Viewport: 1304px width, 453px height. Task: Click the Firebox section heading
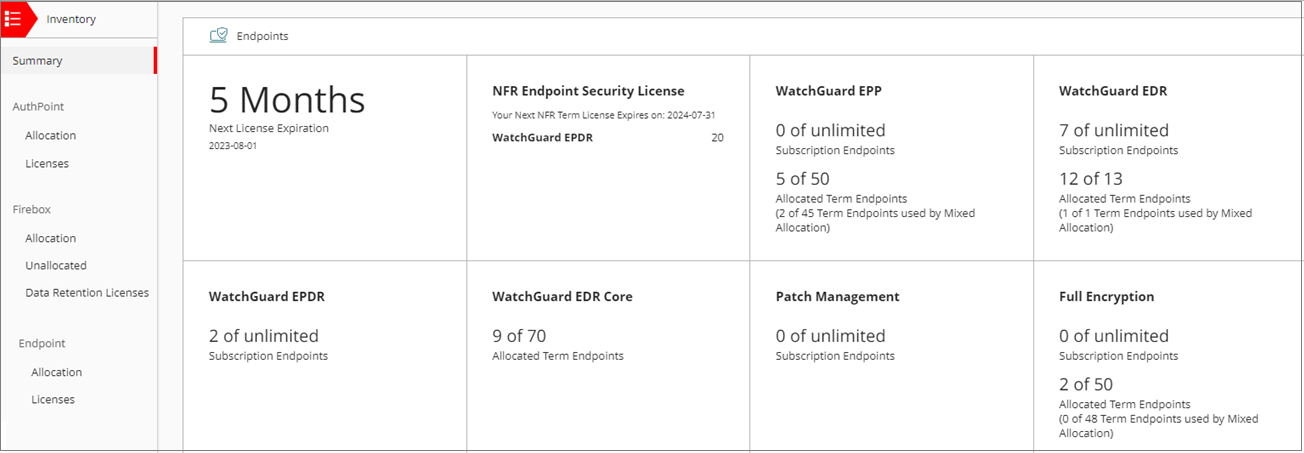(32, 210)
